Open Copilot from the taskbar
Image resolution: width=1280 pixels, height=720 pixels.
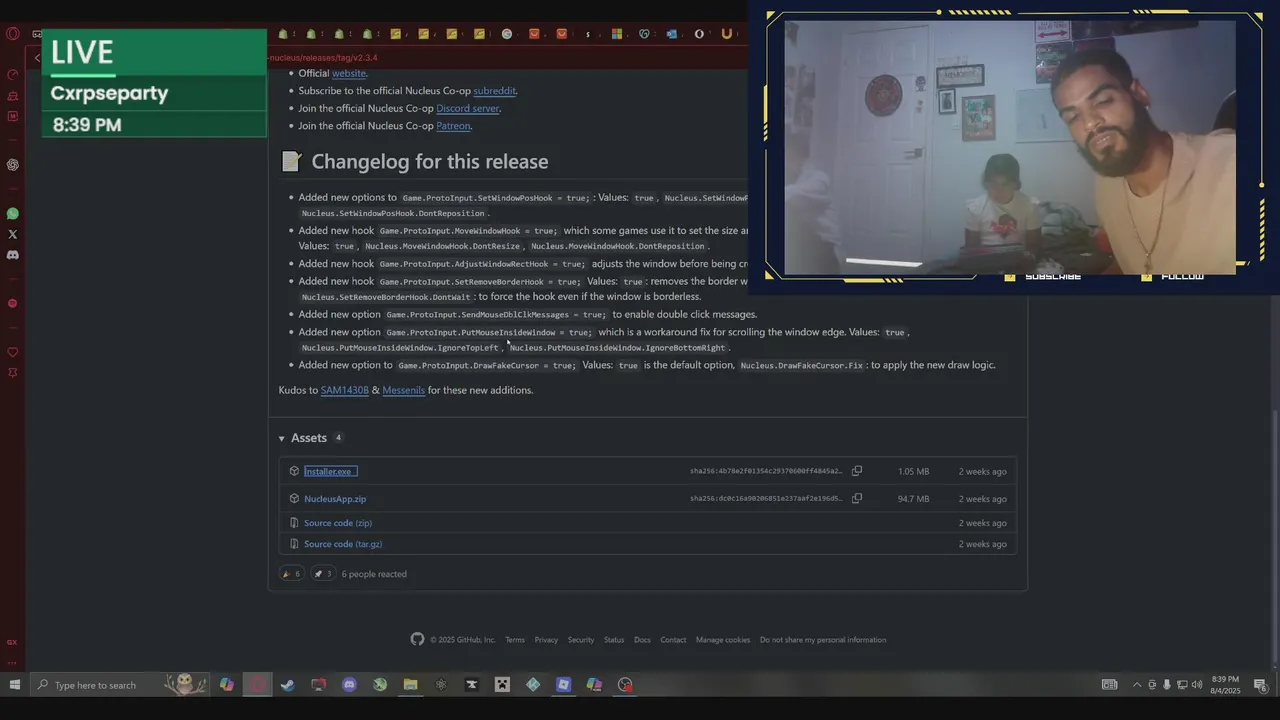click(x=227, y=685)
